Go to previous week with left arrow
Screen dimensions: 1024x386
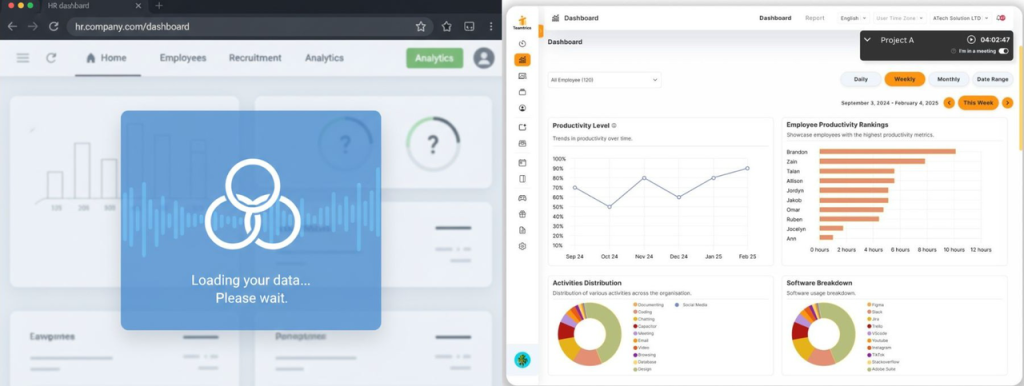(x=949, y=103)
